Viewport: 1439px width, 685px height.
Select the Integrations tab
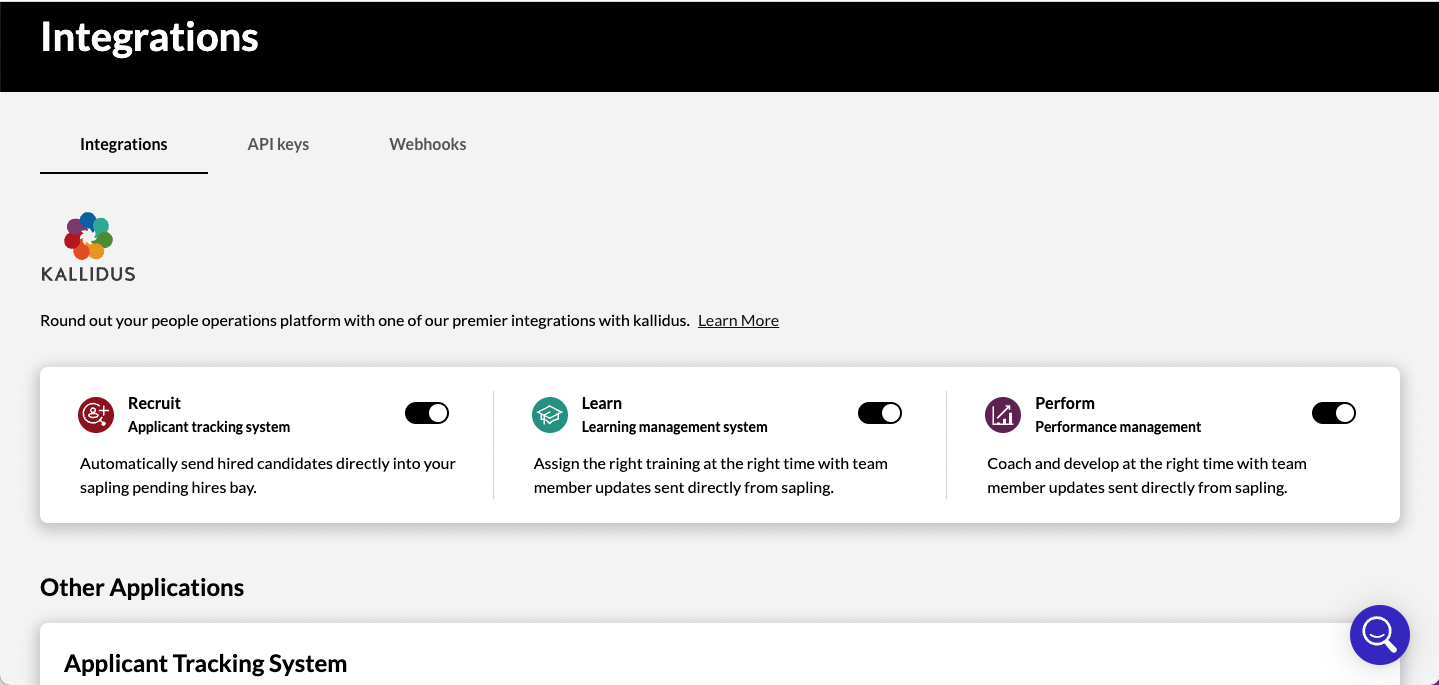(x=124, y=144)
